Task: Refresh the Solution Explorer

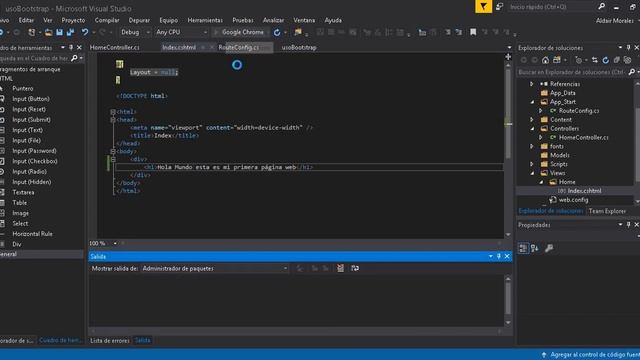Action: tap(606, 60)
